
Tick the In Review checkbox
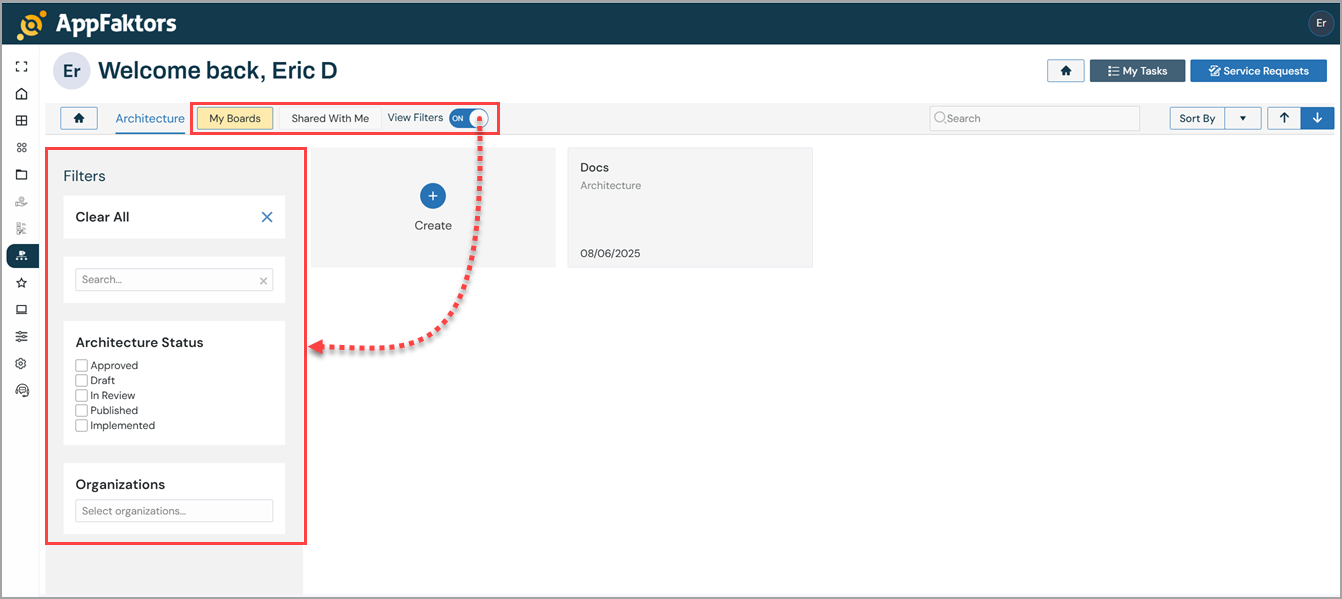(82, 396)
